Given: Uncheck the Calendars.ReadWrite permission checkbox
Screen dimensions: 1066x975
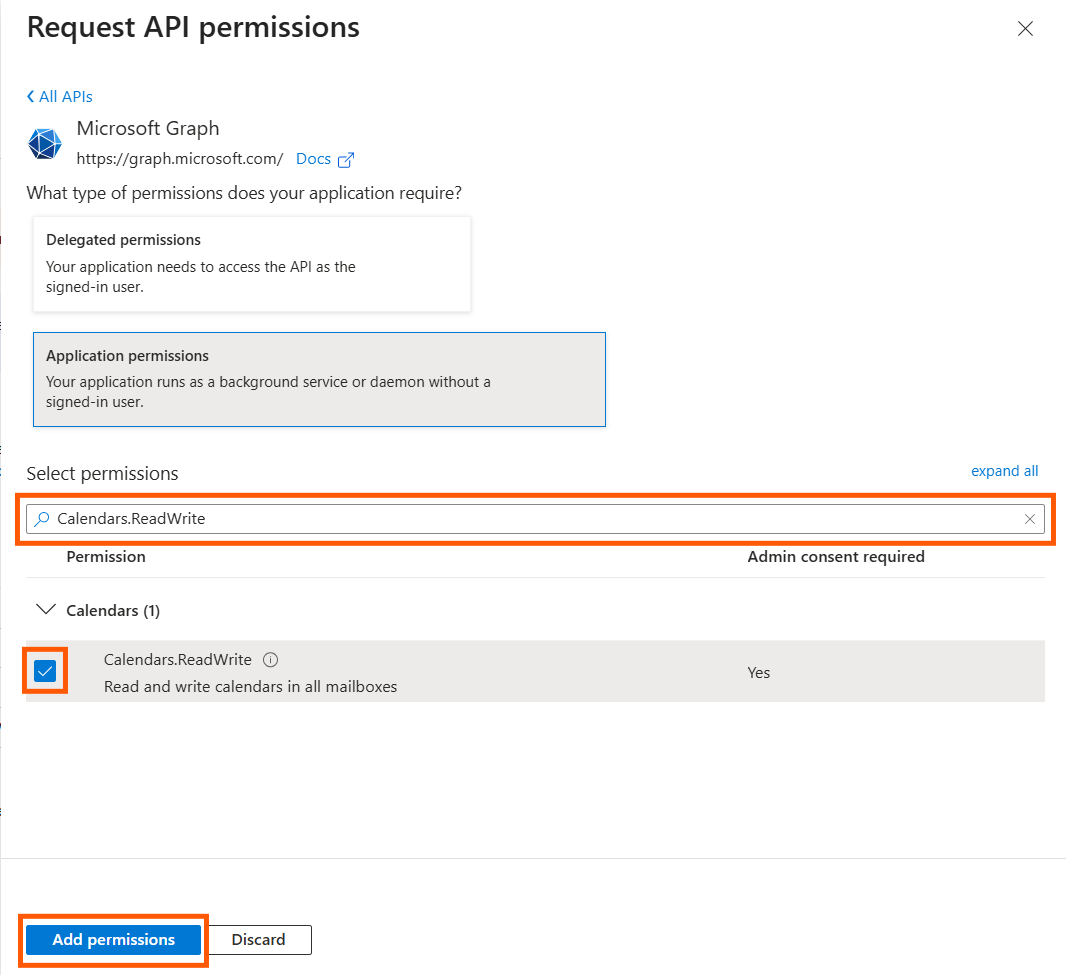Looking at the screenshot, I should point(45,672).
